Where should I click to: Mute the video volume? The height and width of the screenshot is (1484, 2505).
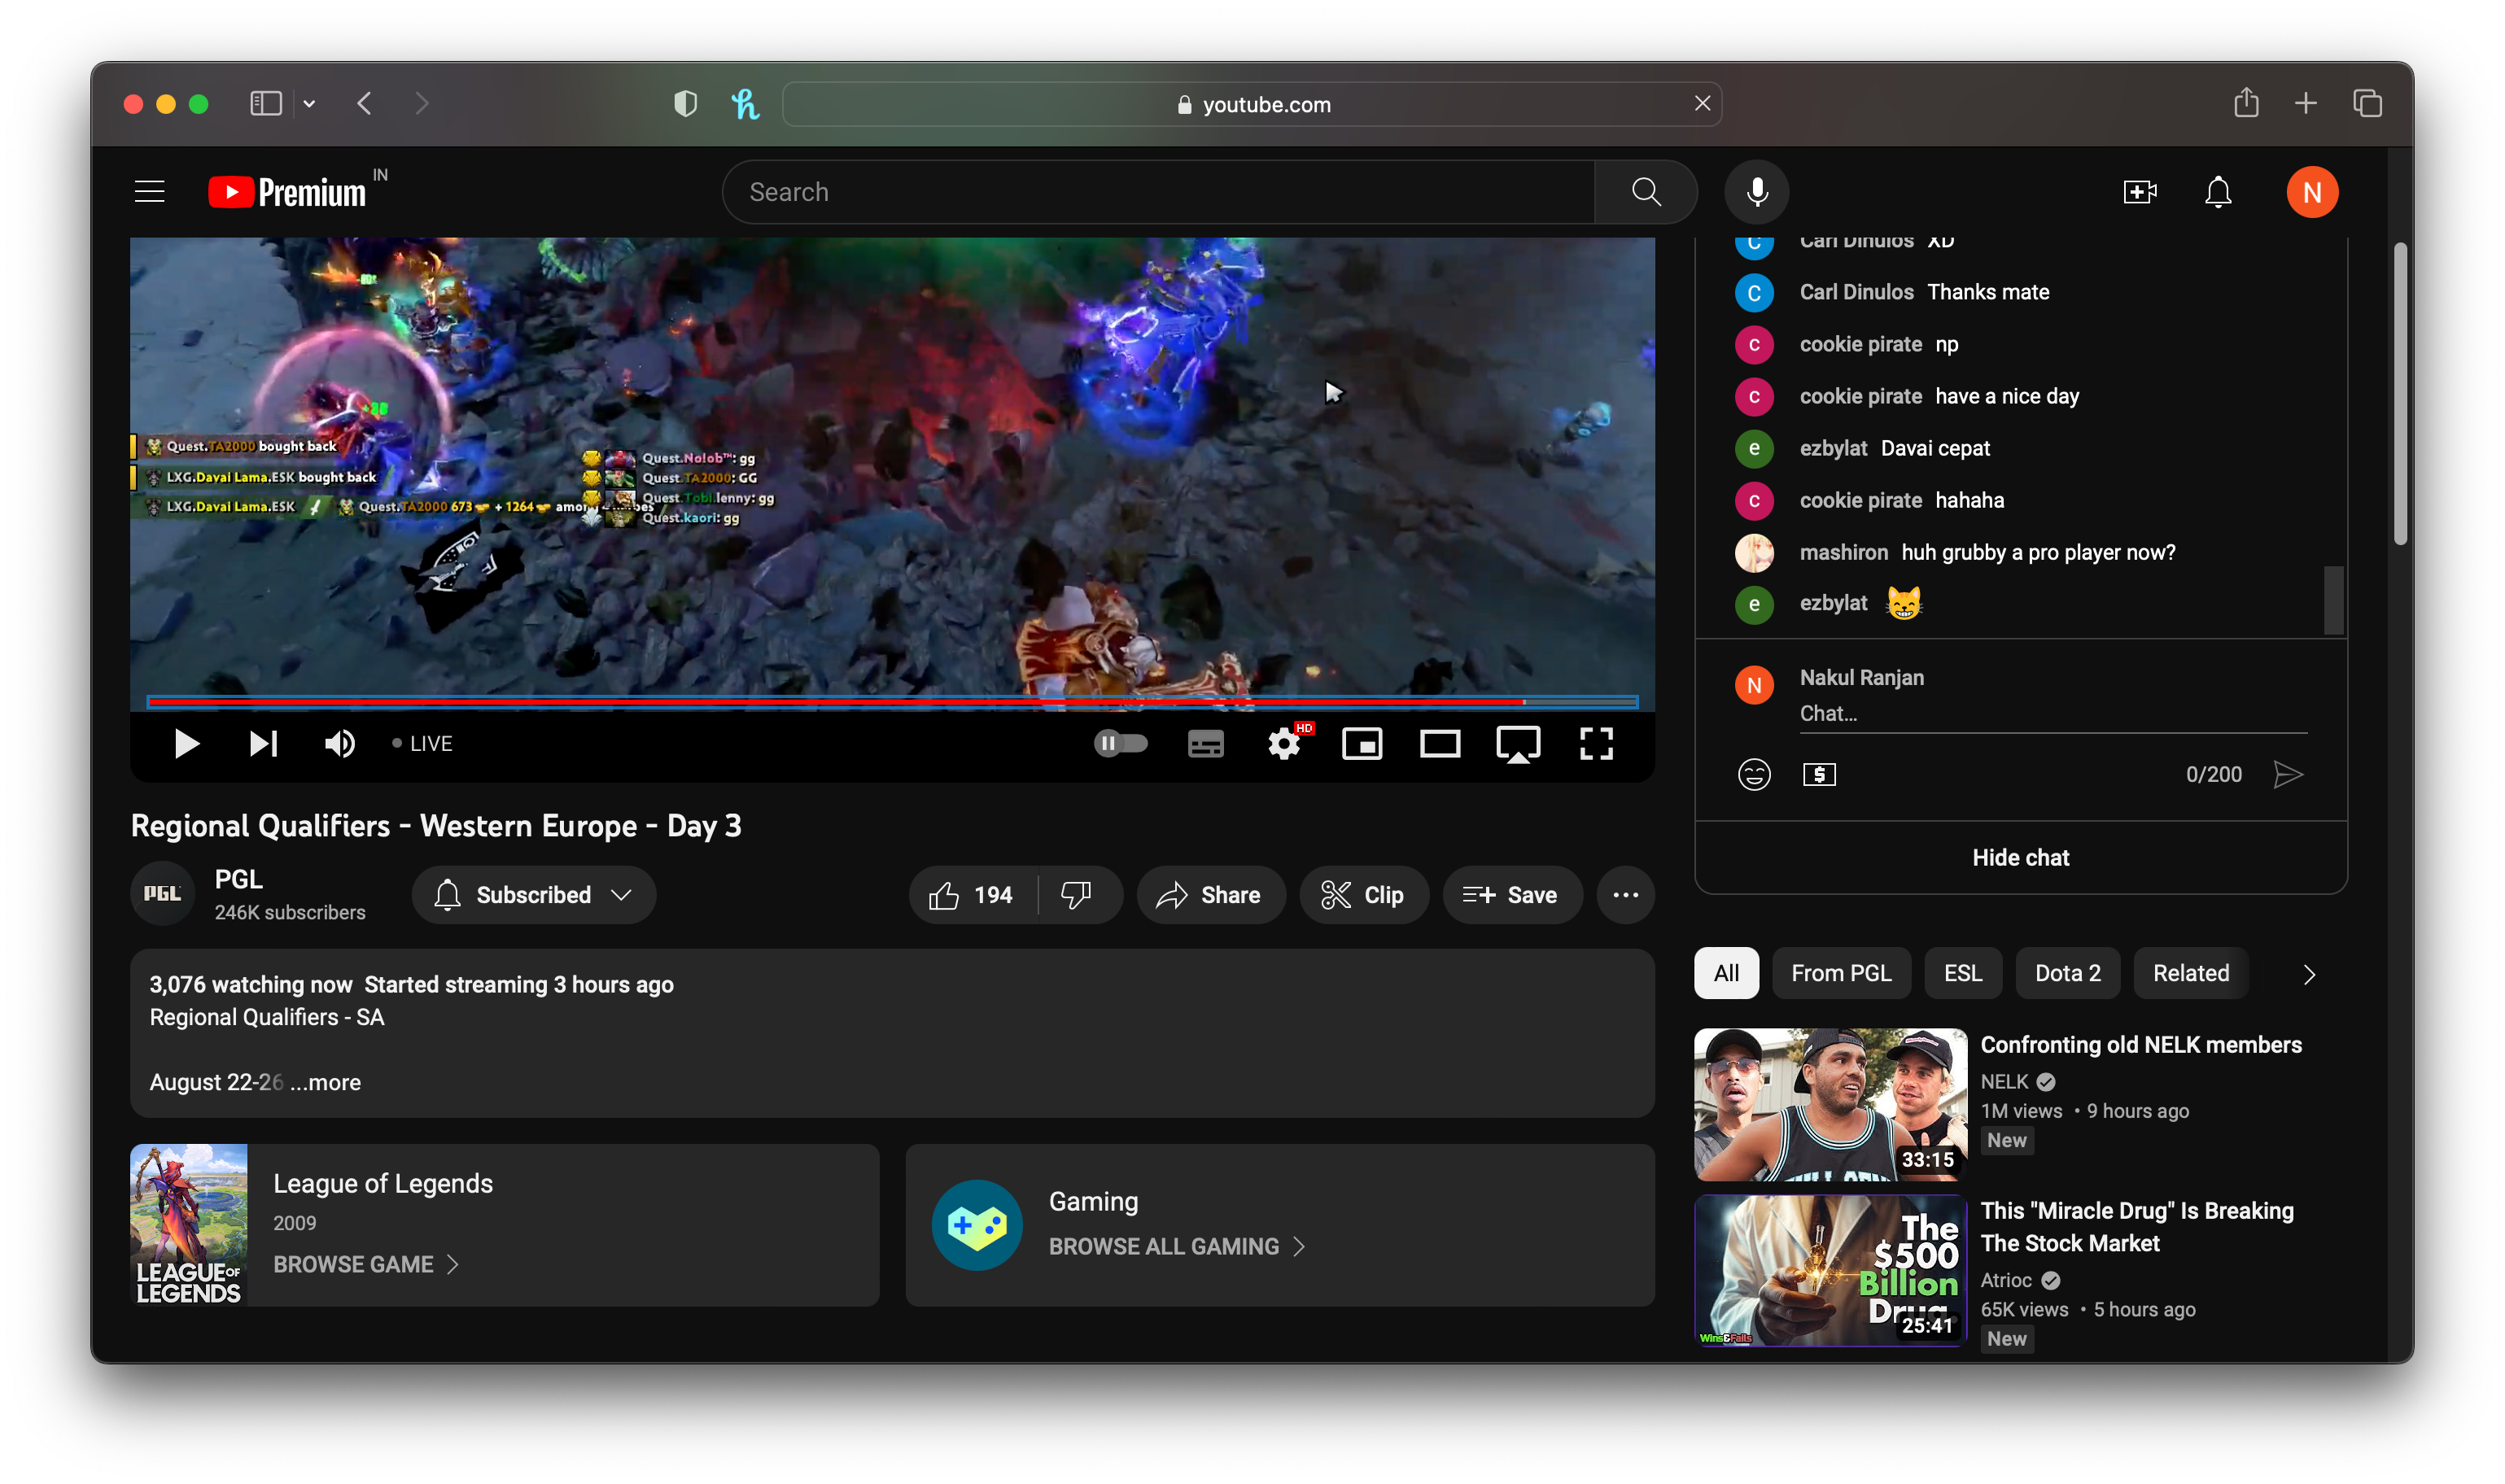[x=340, y=743]
